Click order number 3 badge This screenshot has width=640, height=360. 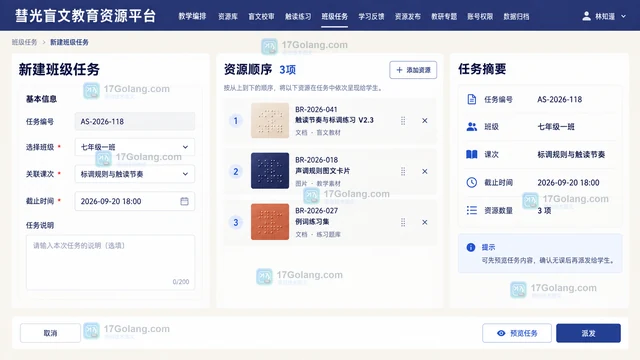(x=236, y=222)
